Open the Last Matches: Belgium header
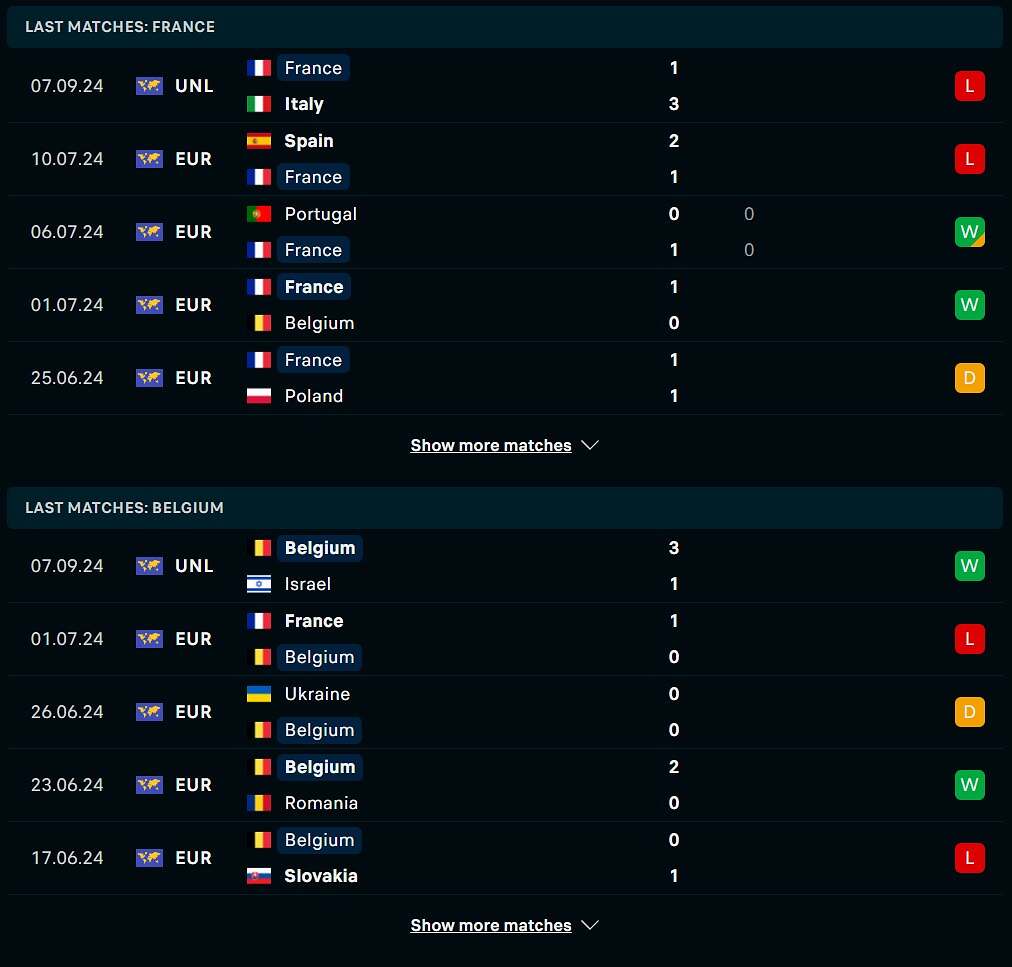This screenshot has height=967, width=1012. [505, 507]
